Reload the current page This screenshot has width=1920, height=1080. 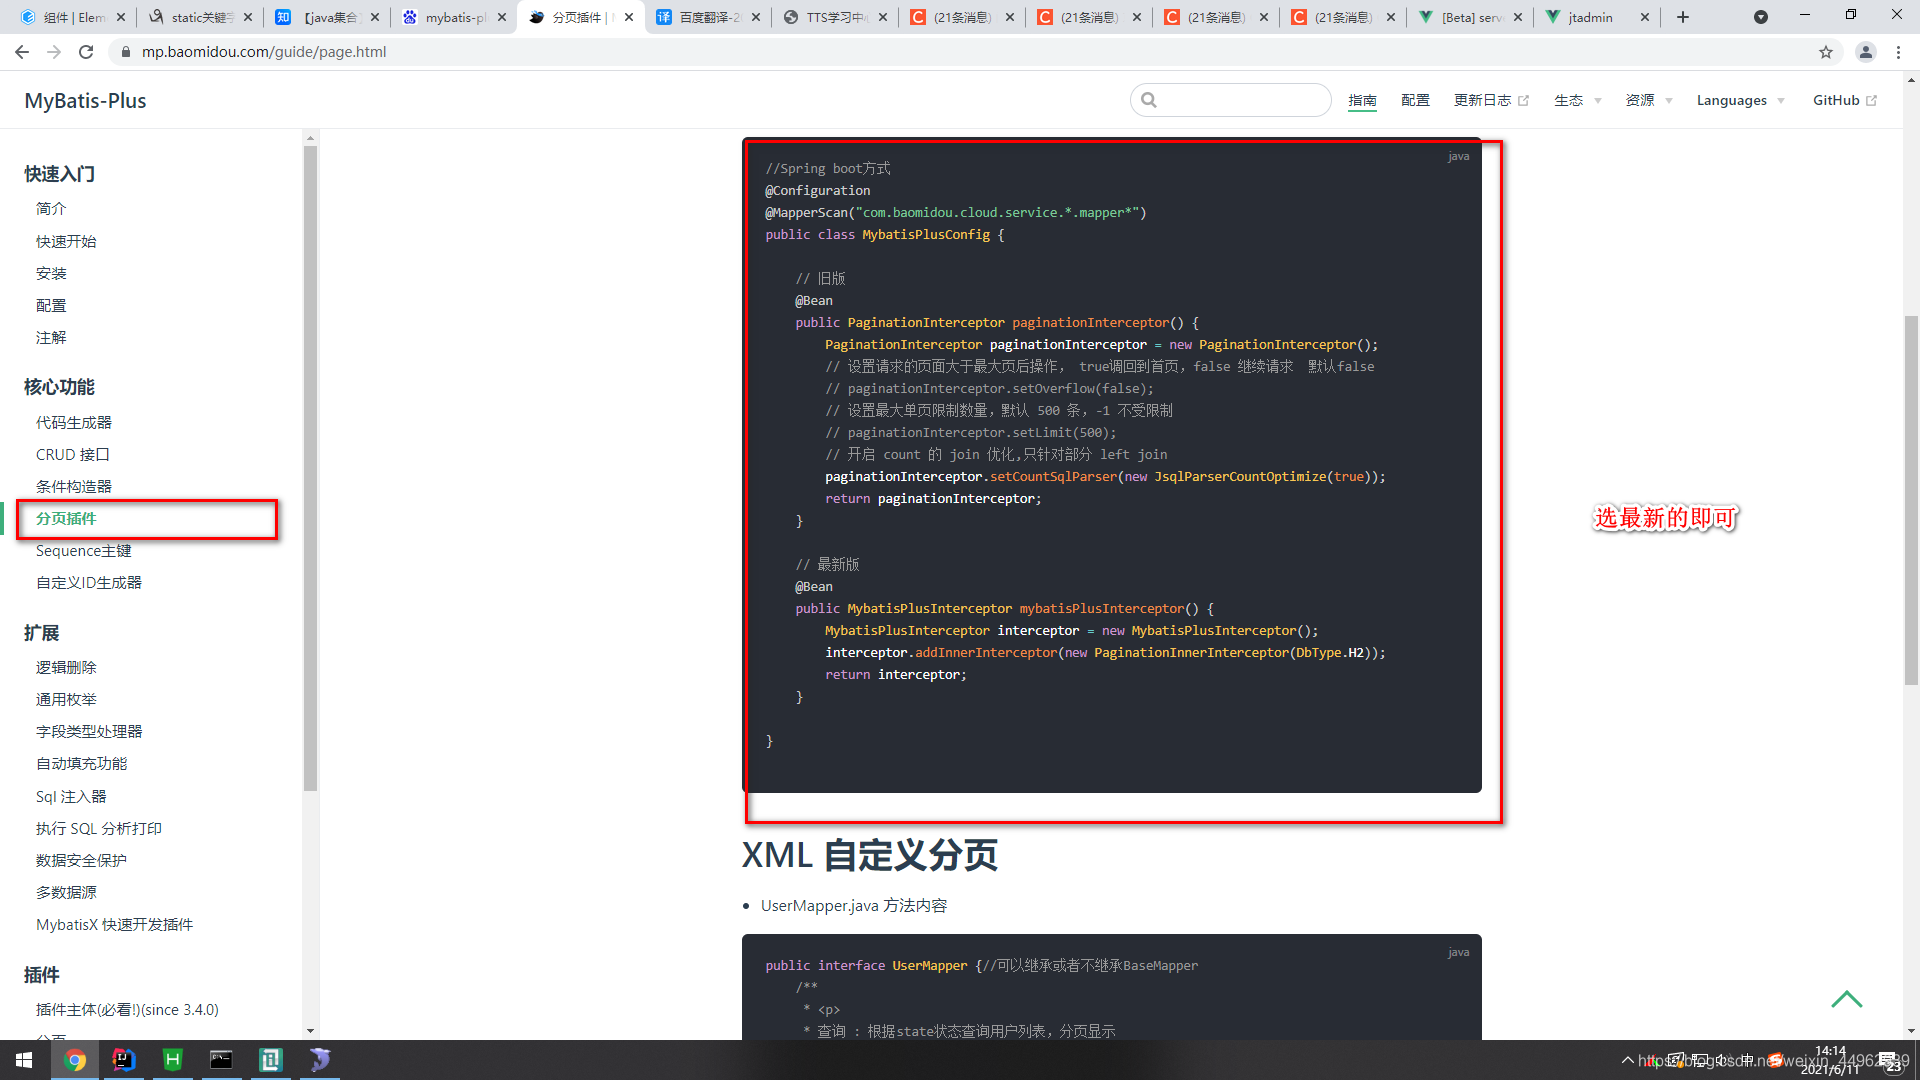tap(86, 52)
